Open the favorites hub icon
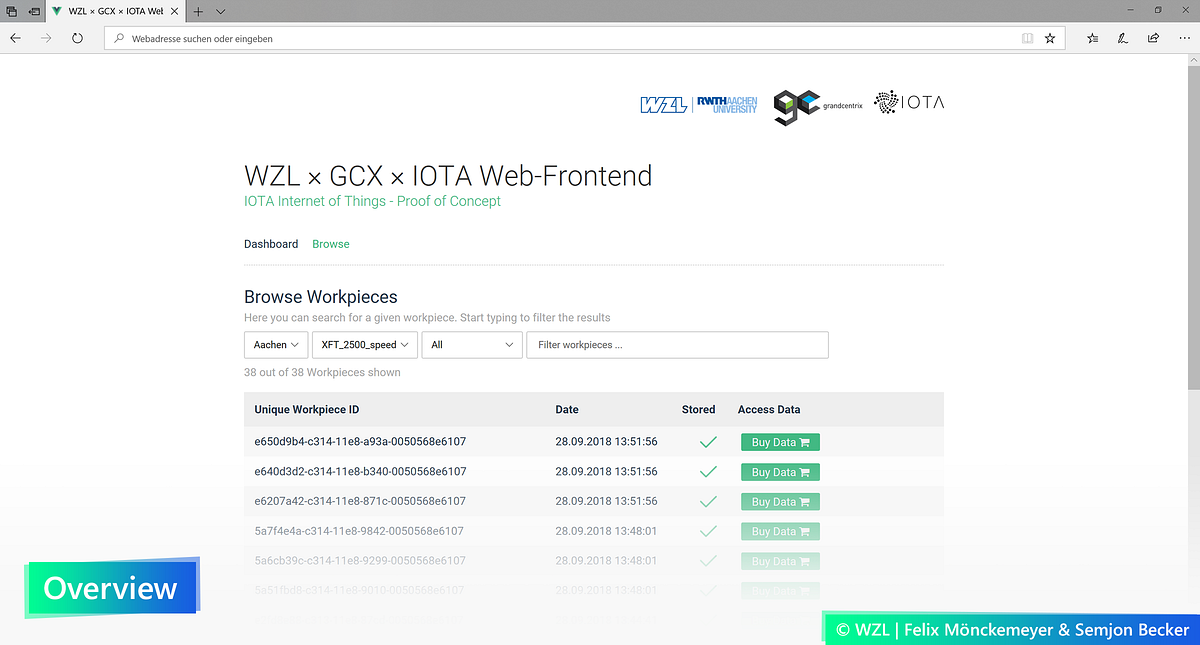Image resolution: width=1200 pixels, height=645 pixels. (1092, 38)
